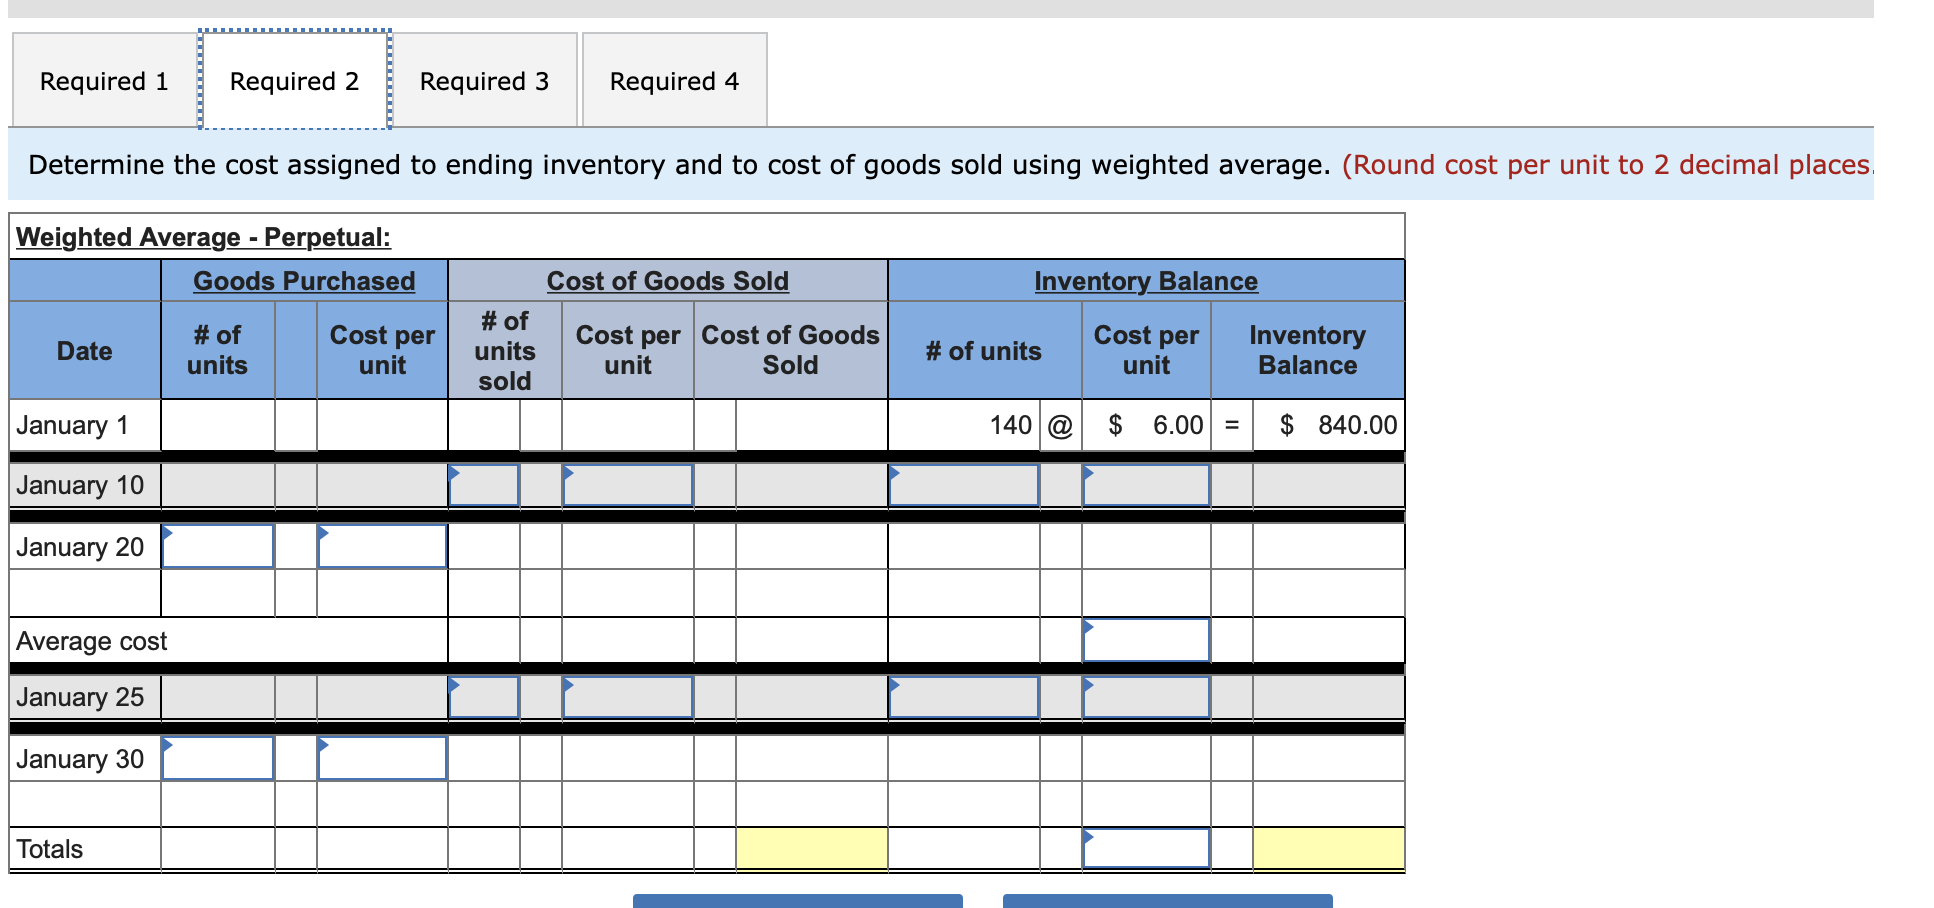
Task: Open January 10 units sold dropdown
Action: click(484, 485)
